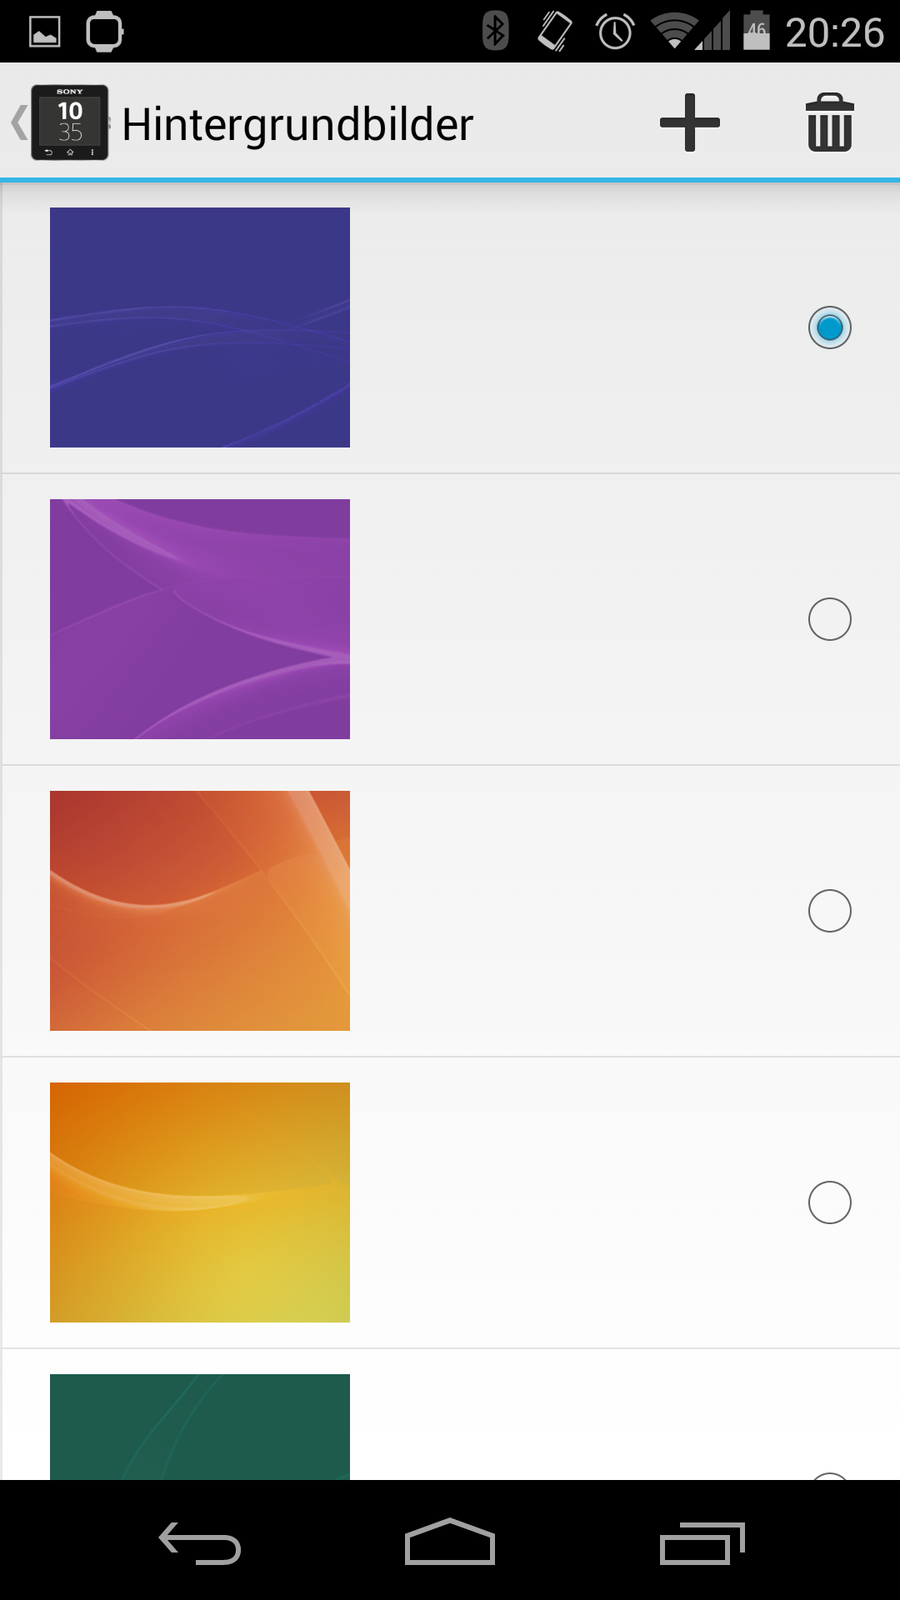Image resolution: width=900 pixels, height=1600 pixels.
Task: Tap the Hintergrundbilder title
Action: click(297, 125)
